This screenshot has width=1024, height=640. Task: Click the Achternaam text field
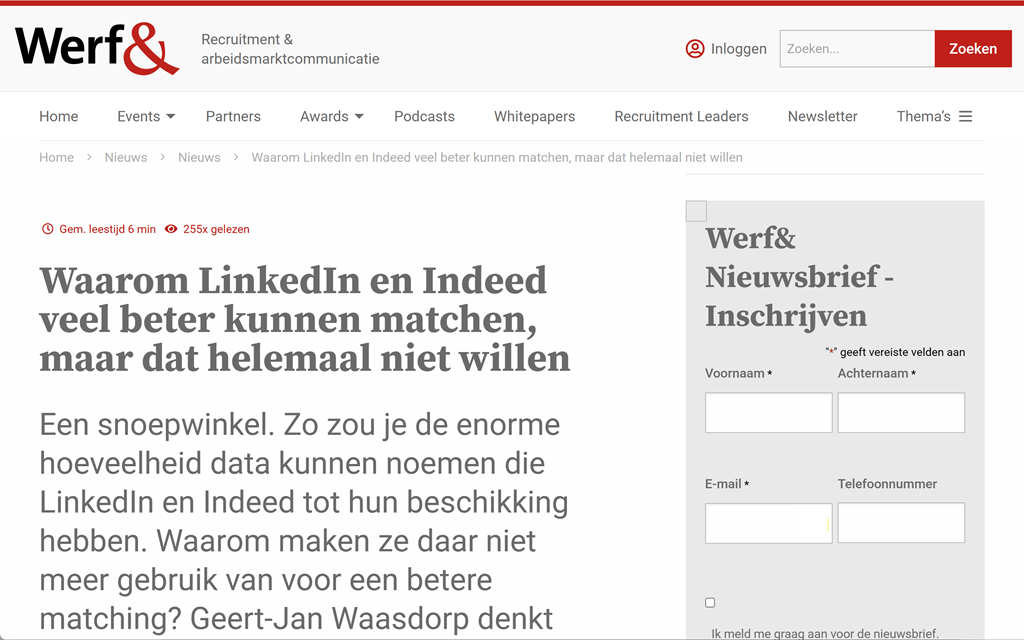(x=900, y=412)
